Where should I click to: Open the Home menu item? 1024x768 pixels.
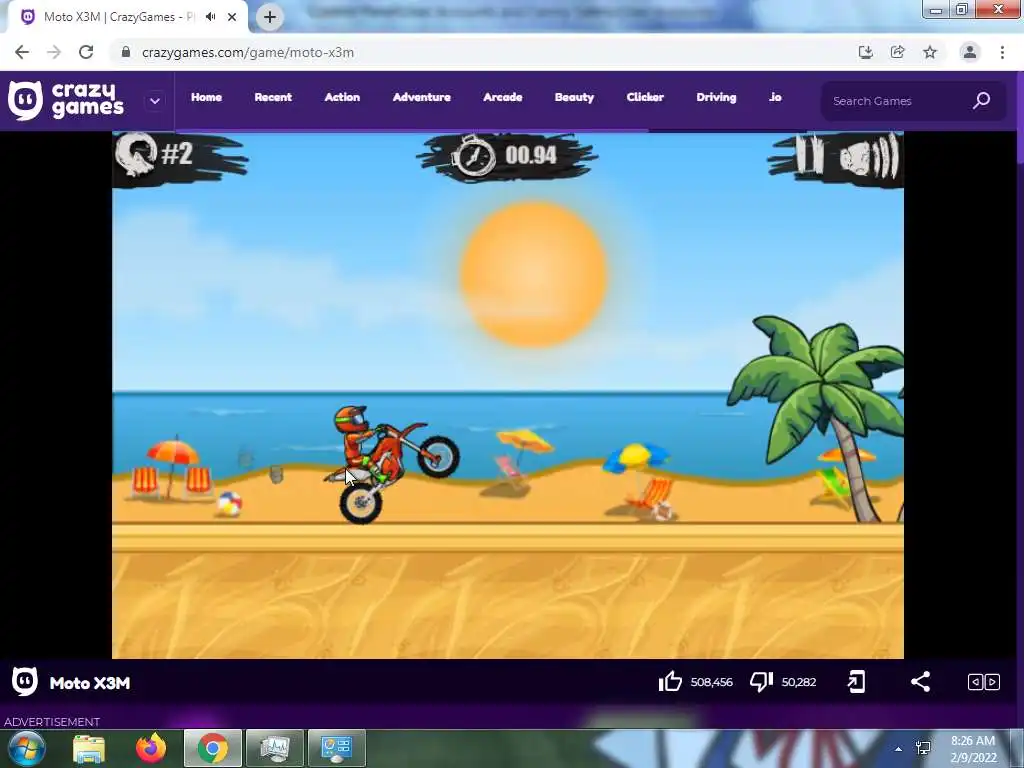tap(206, 97)
